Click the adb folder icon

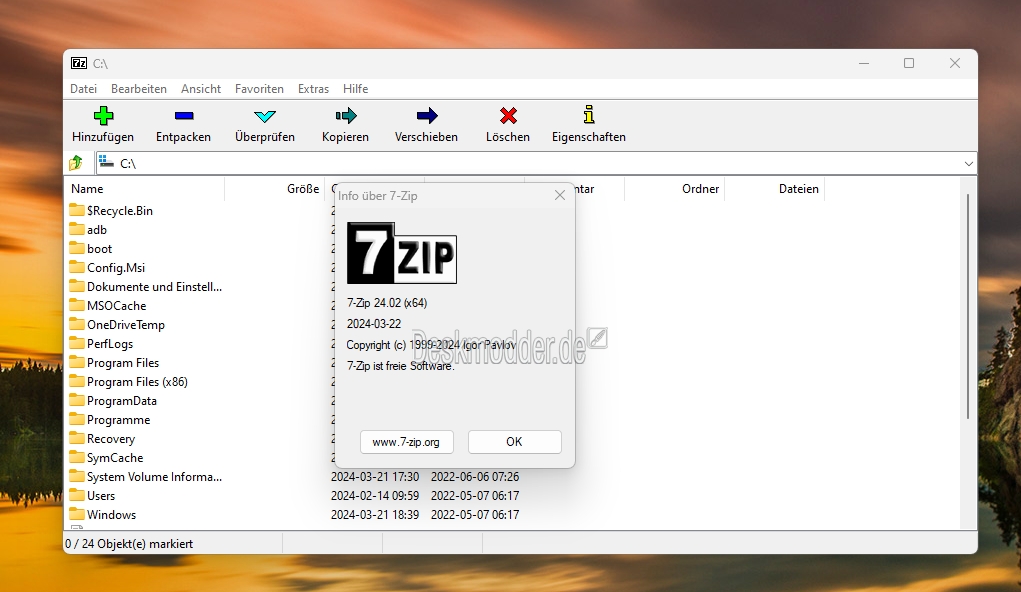point(77,229)
